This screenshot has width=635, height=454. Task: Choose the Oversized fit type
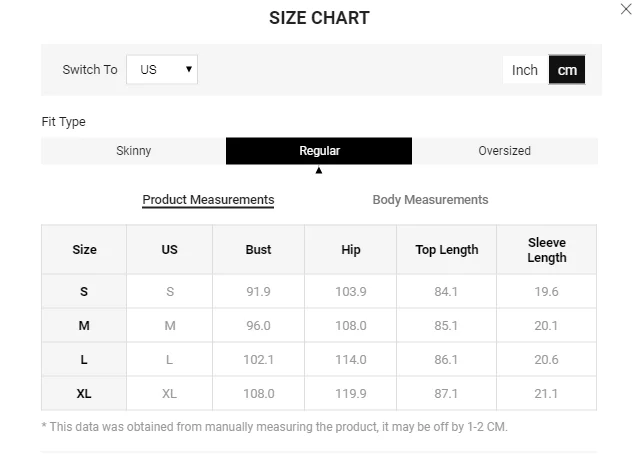pos(504,151)
